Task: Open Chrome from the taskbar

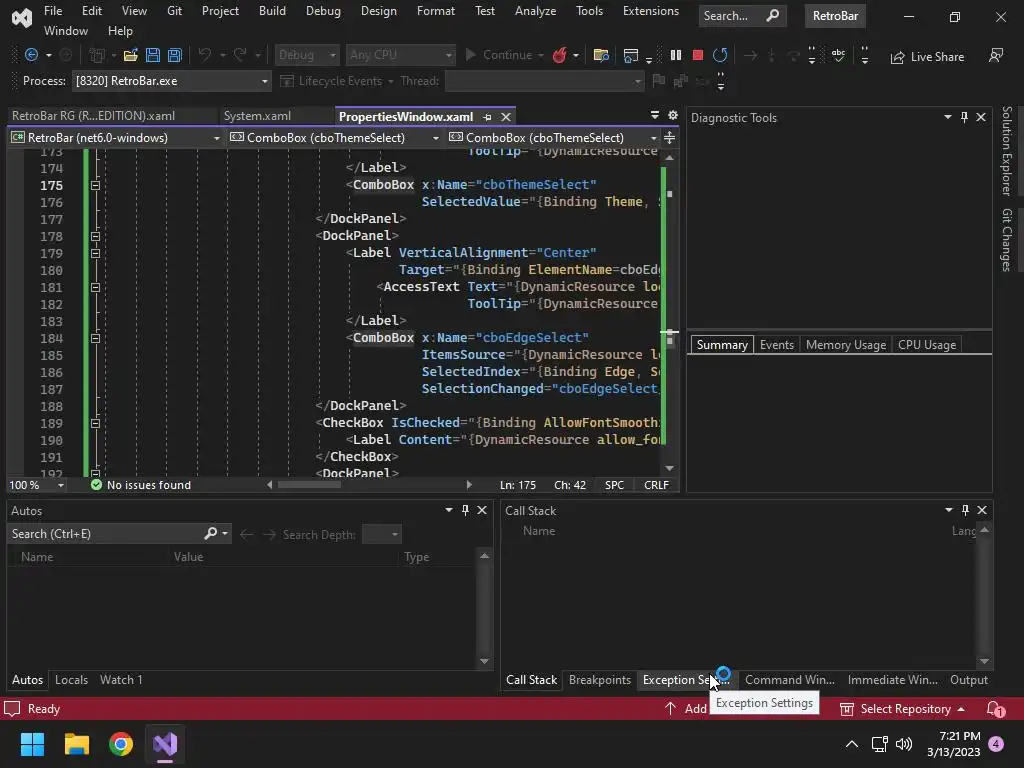Action: pyautogui.click(x=121, y=744)
